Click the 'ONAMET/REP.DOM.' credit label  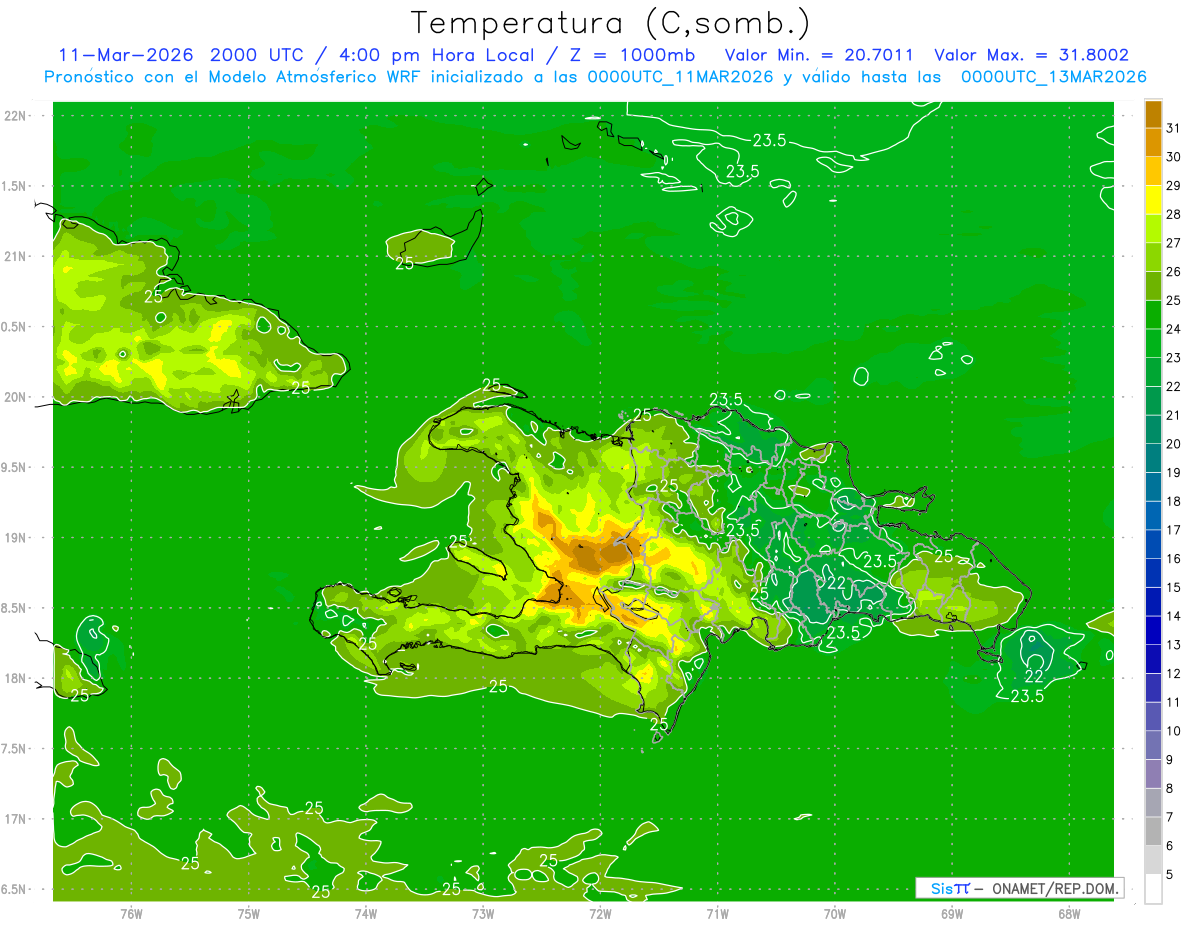pos(1055,888)
